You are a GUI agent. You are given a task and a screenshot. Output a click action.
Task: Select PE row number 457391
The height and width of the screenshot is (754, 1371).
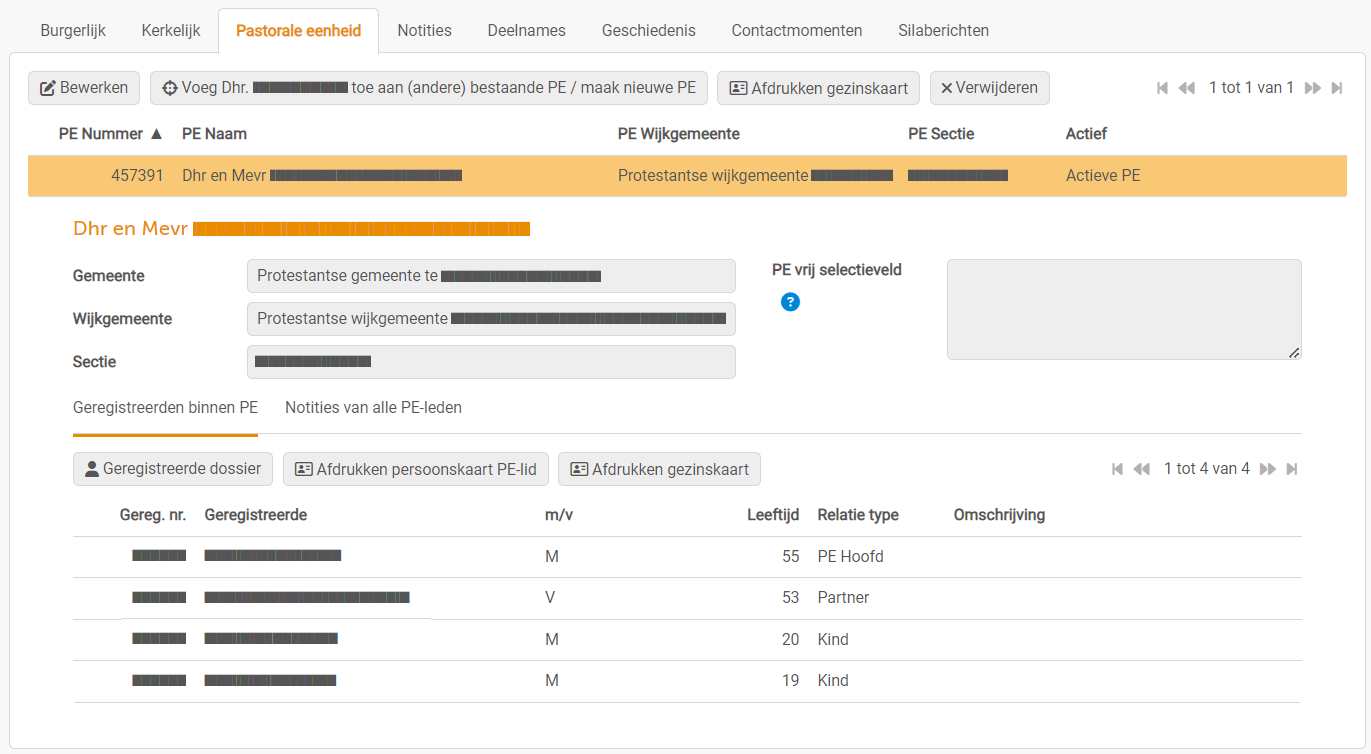[687, 176]
